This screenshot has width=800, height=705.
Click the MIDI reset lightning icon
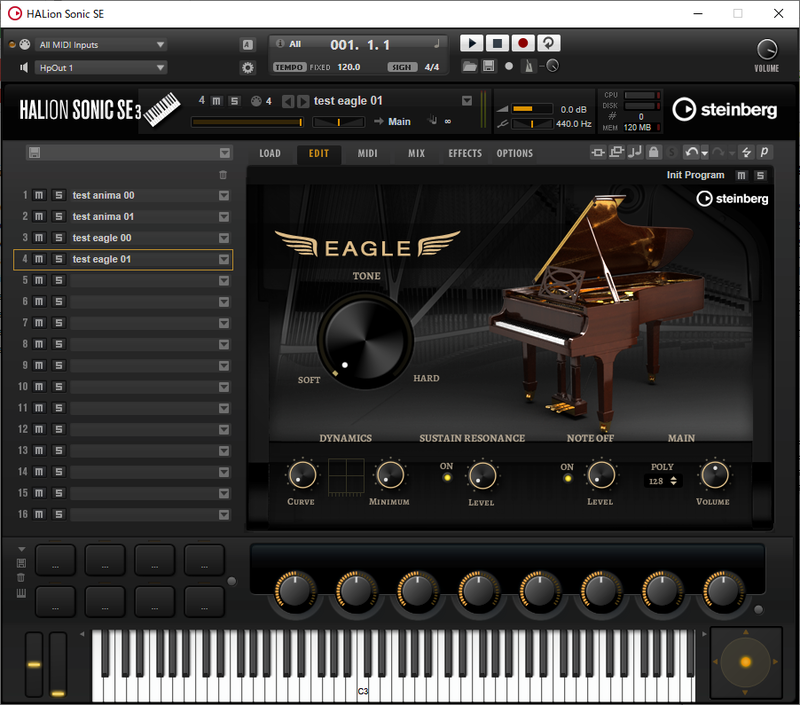[746, 152]
